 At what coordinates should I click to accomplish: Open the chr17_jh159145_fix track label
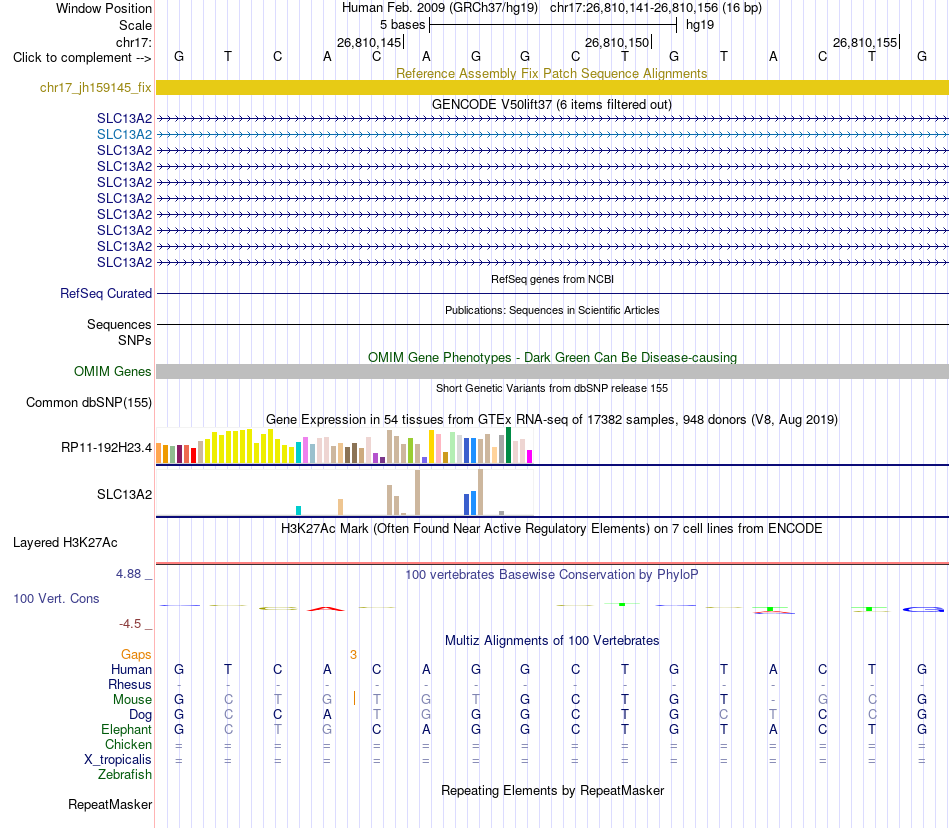[96, 88]
